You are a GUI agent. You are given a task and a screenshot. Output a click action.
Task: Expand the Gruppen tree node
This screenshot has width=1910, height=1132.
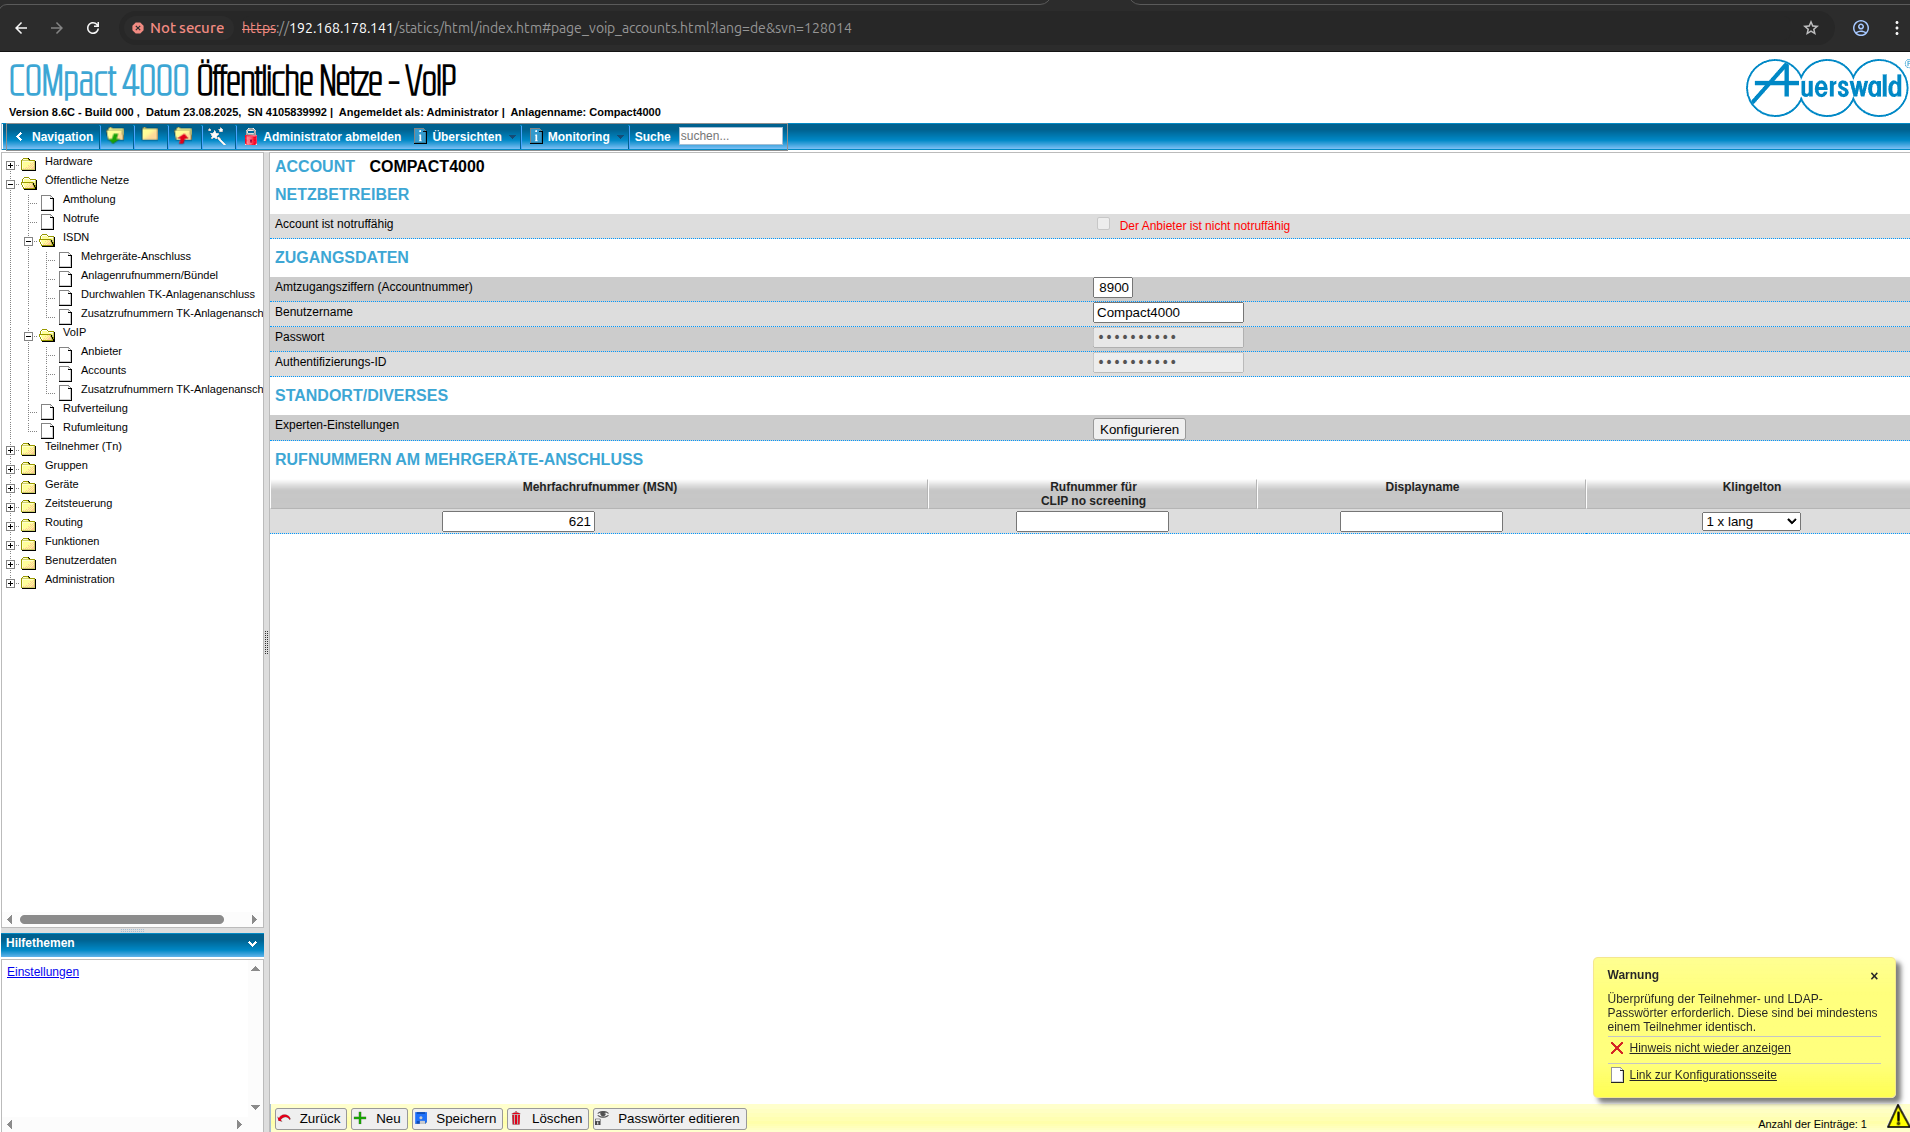(x=11, y=469)
